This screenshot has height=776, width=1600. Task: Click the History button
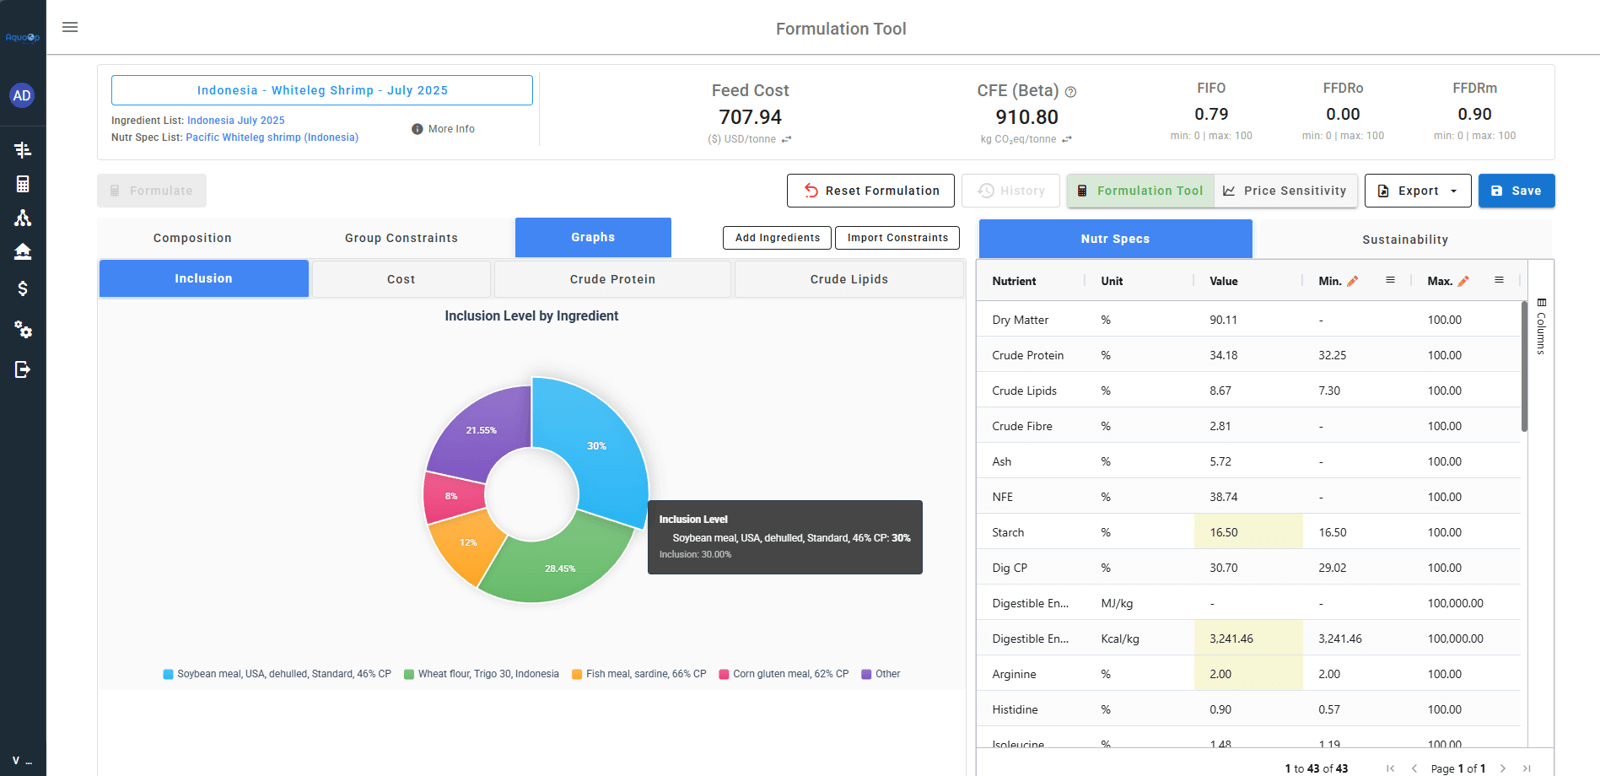(1011, 191)
